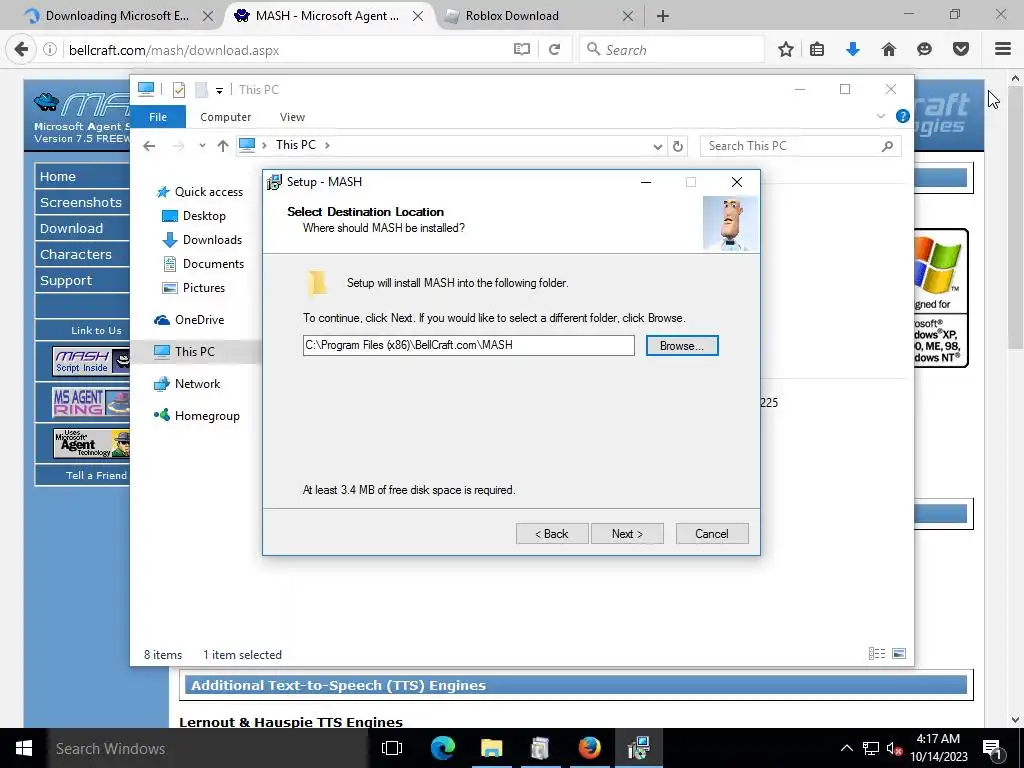The image size is (1024, 768).
Task: Open Characters link on MASH website
Action: coord(76,255)
